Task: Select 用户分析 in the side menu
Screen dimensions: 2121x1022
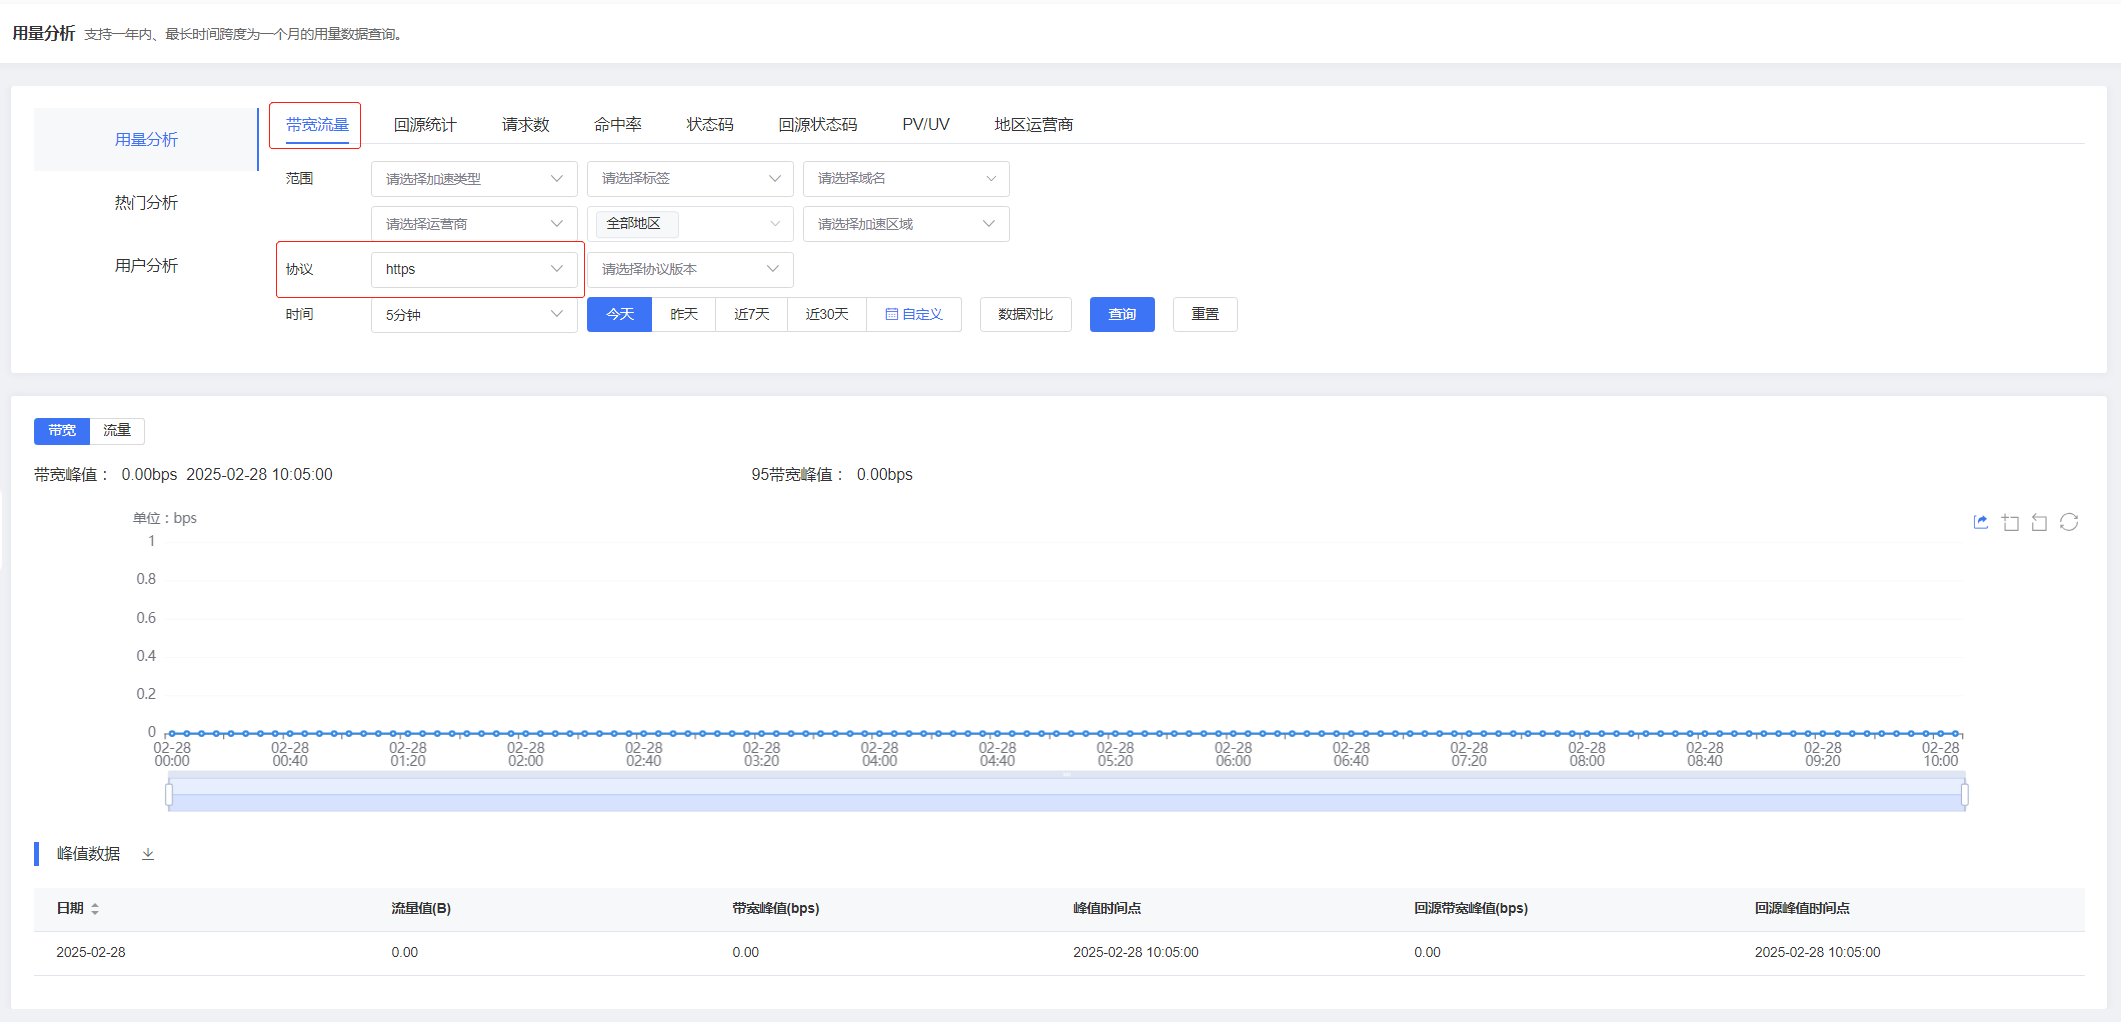Action: pyautogui.click(x=146, y=266)
